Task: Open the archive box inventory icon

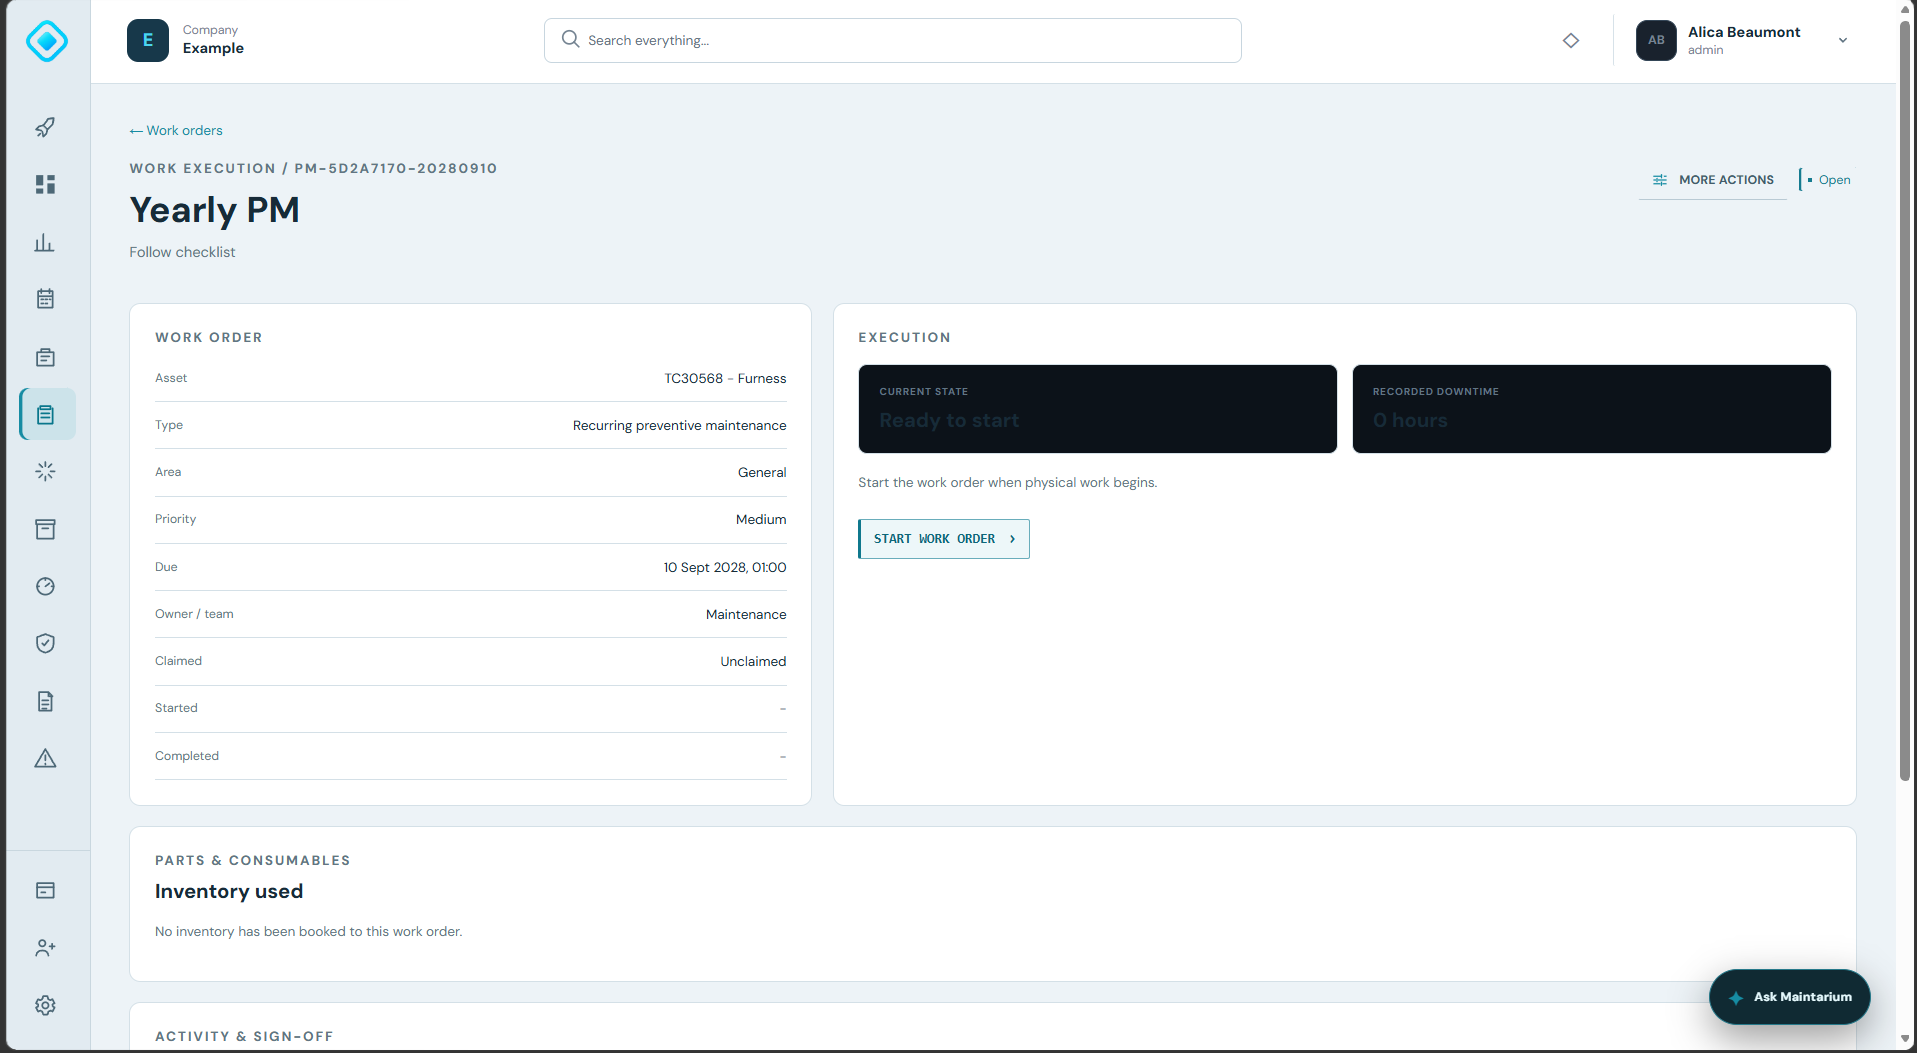Action: pyautogui.click(x=45, y=529)
